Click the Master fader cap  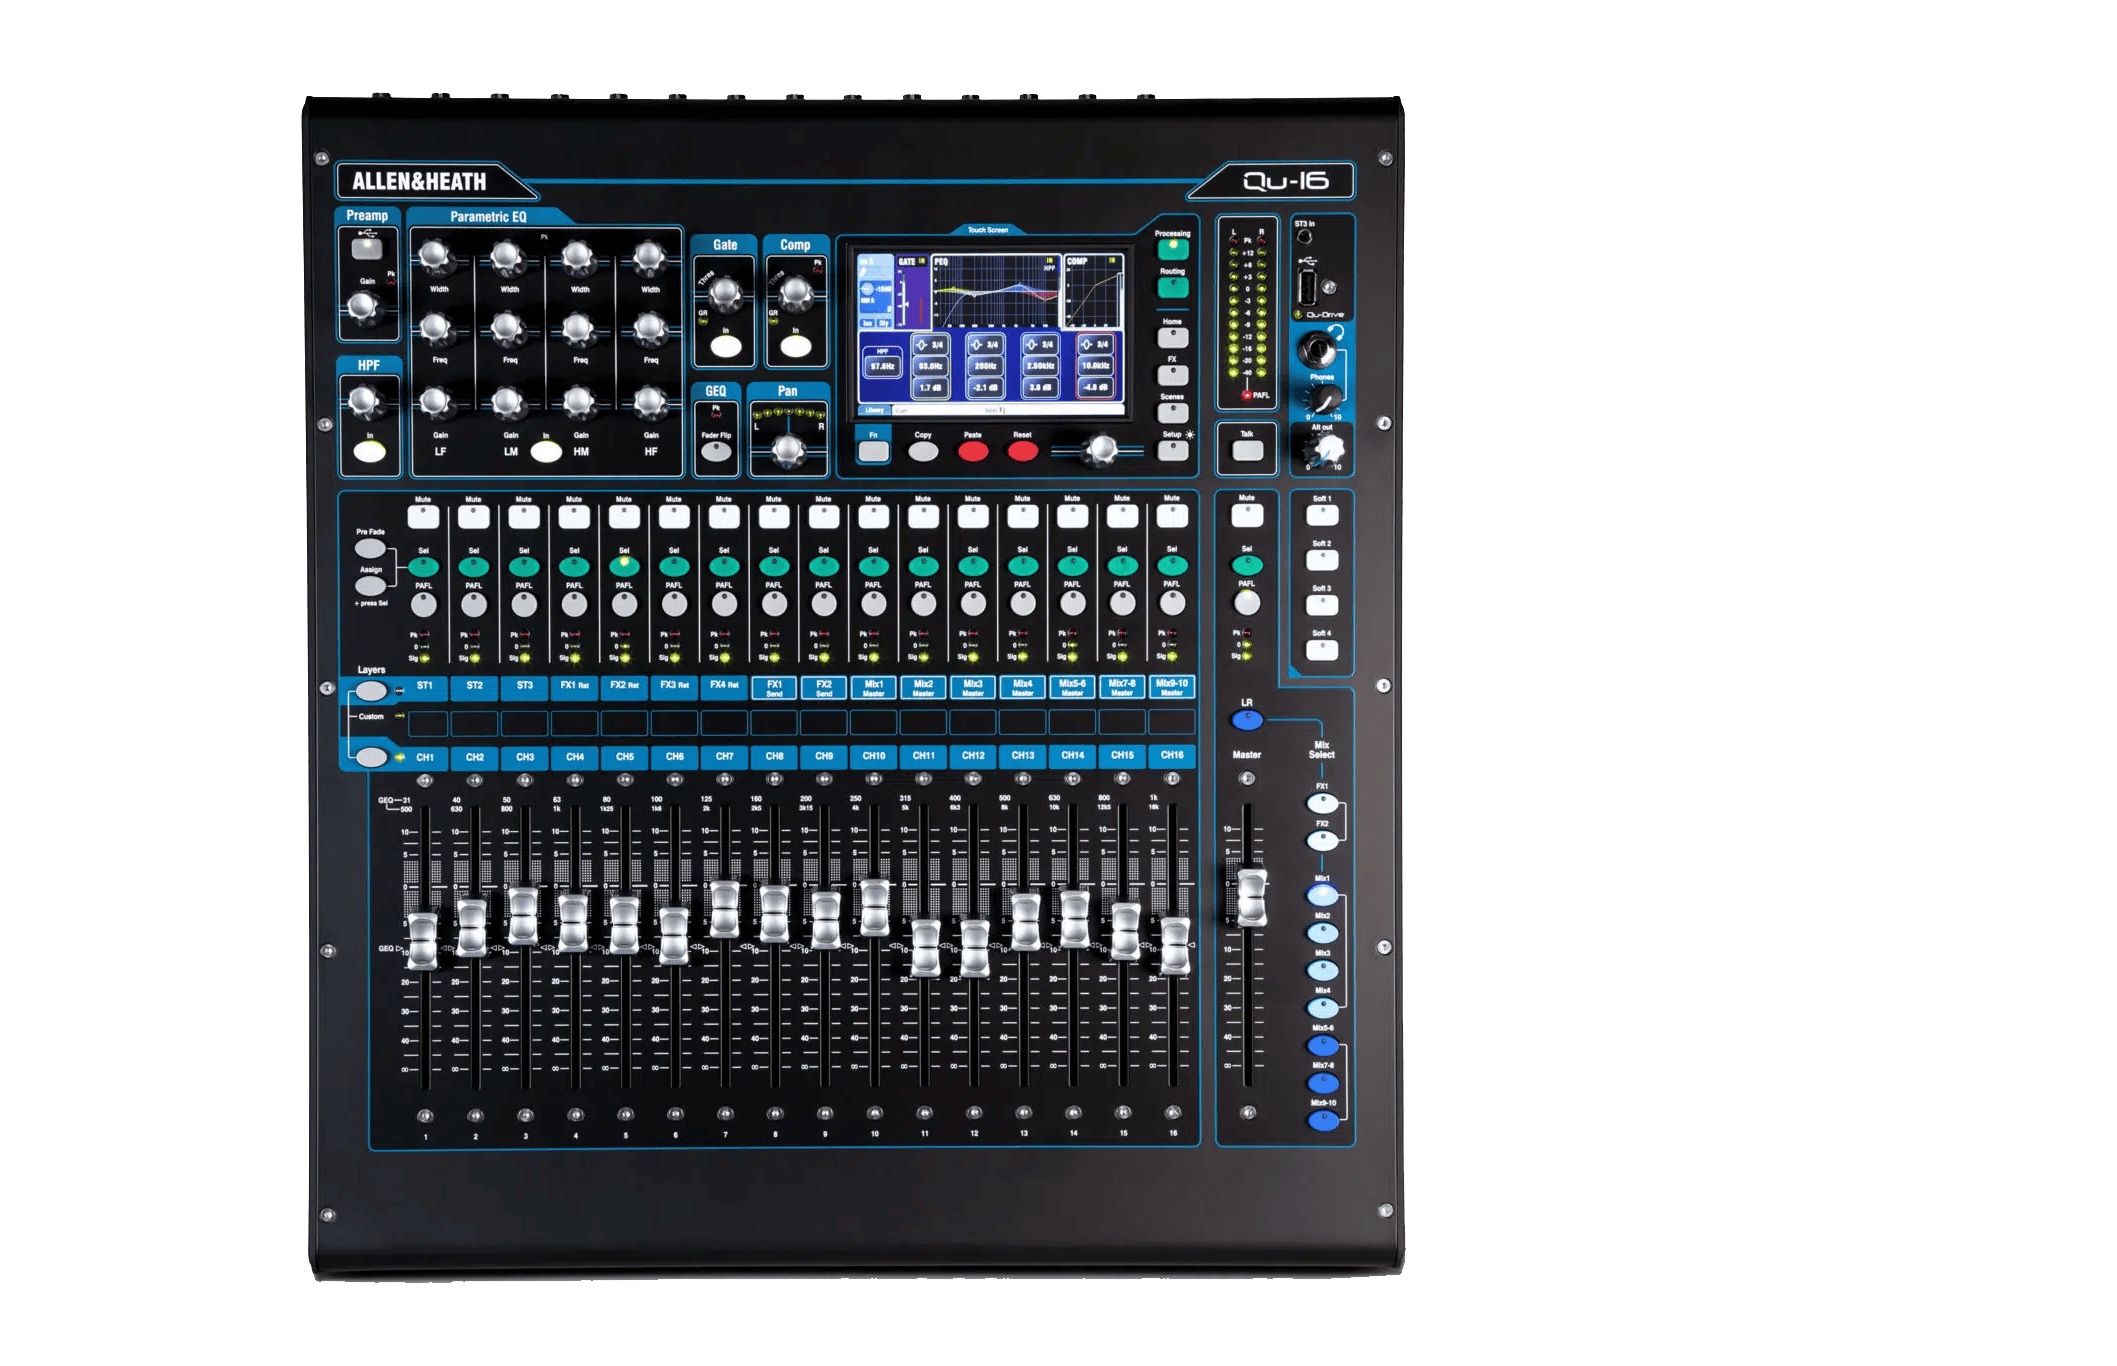coord(1251,898)
